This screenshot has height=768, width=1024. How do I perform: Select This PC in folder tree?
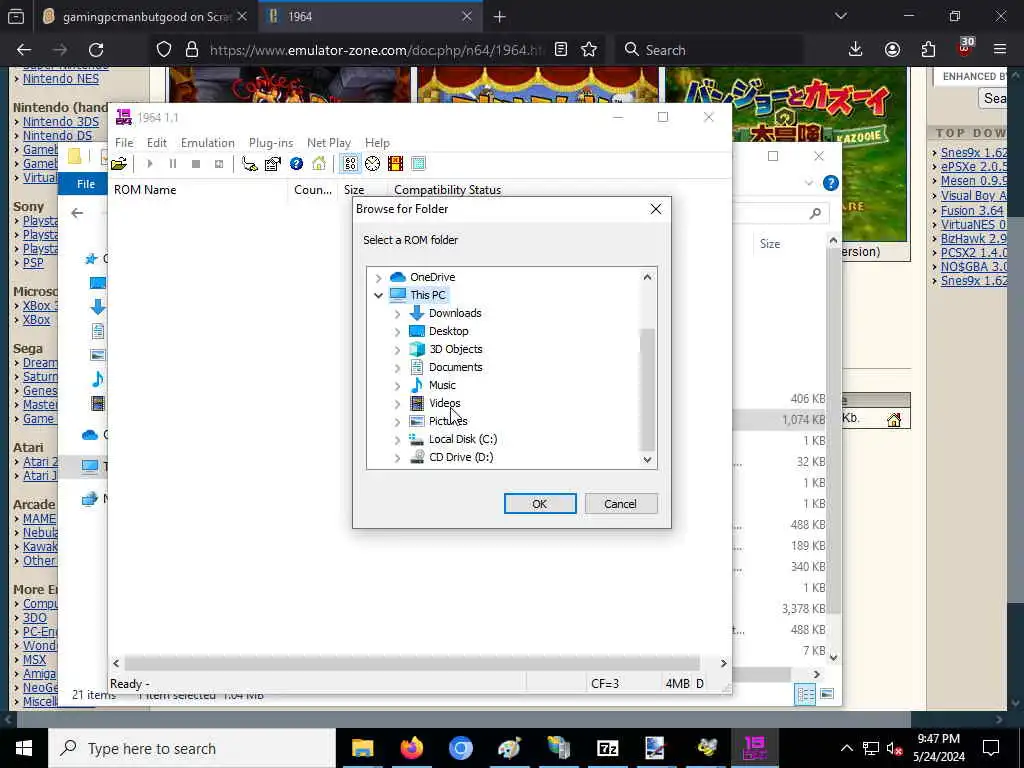tap(428, 295)
